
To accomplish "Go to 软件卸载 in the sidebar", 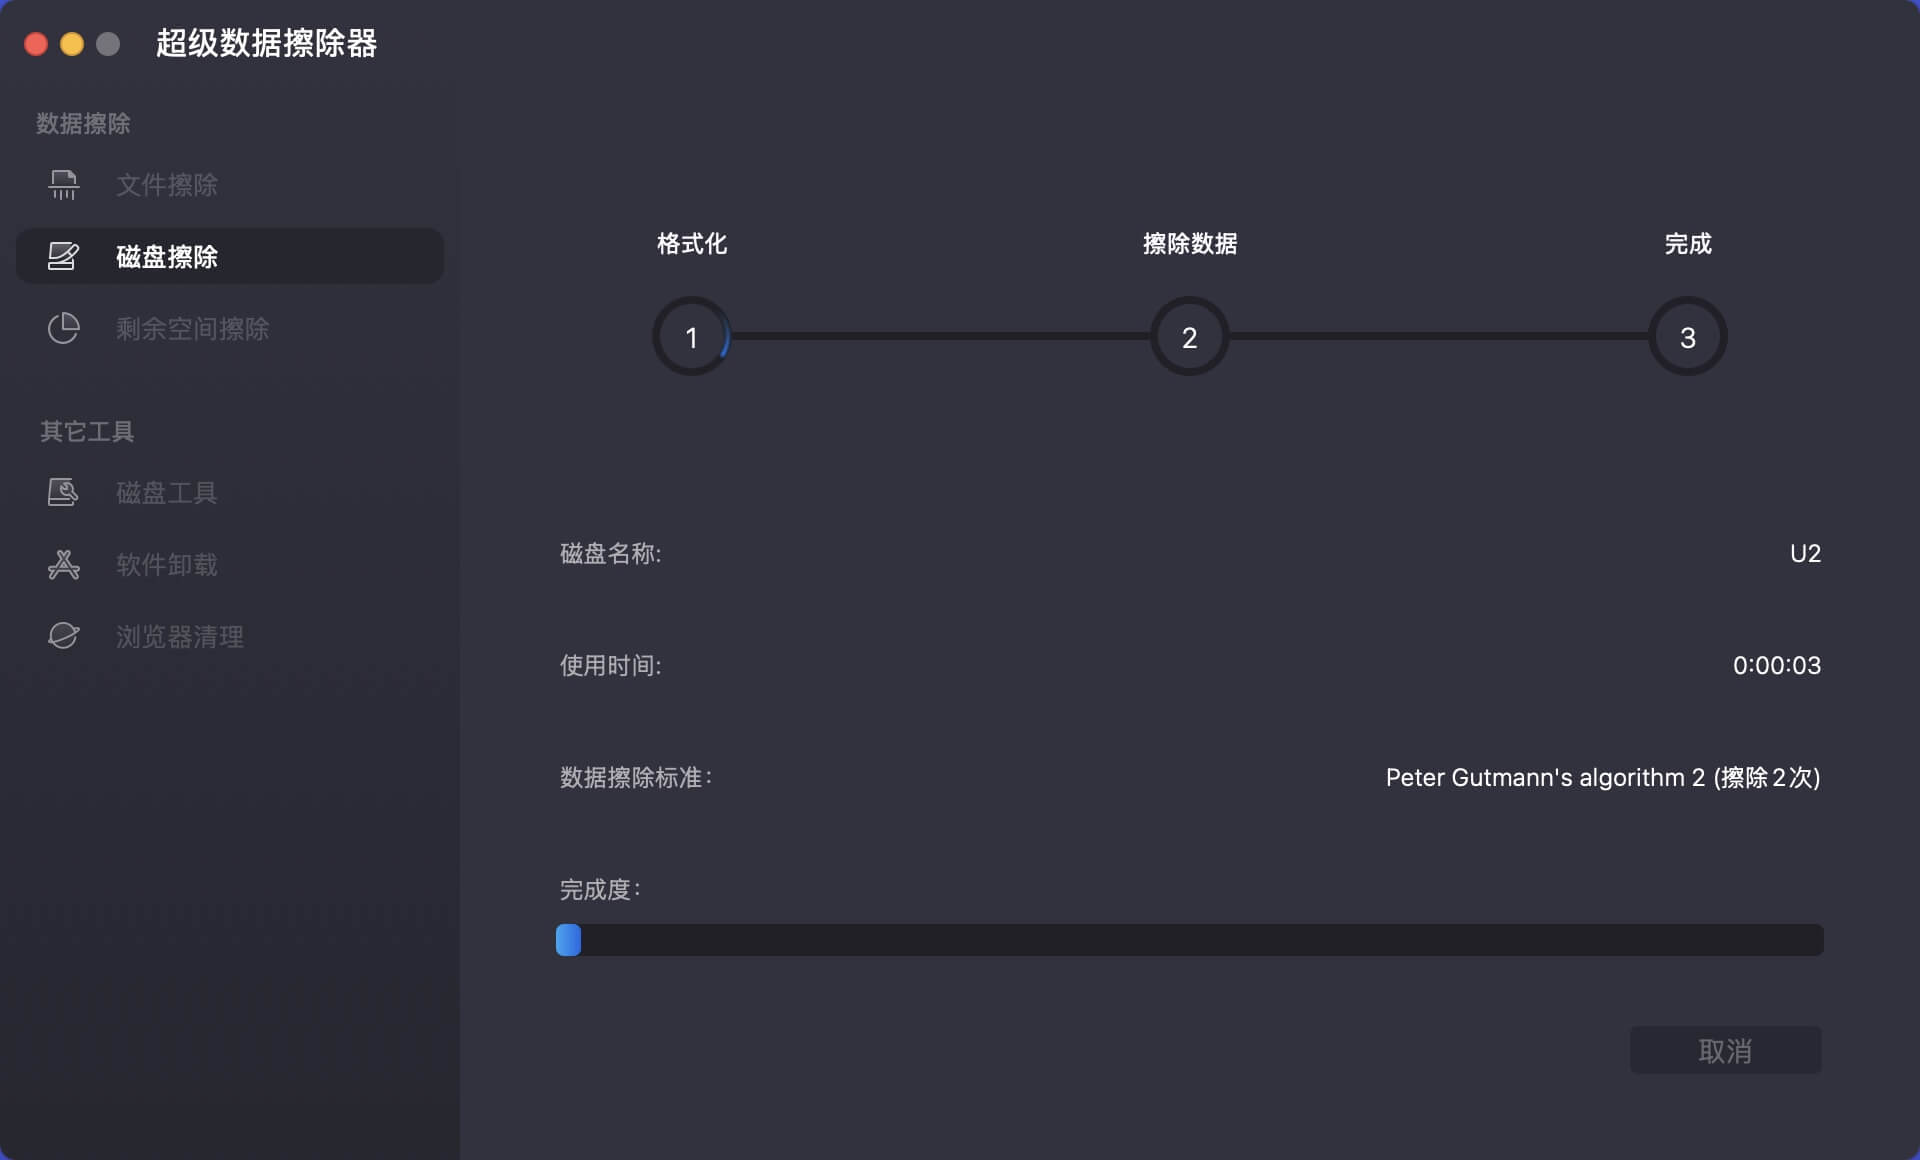I will pyautogui.click(x=166, y=565).
